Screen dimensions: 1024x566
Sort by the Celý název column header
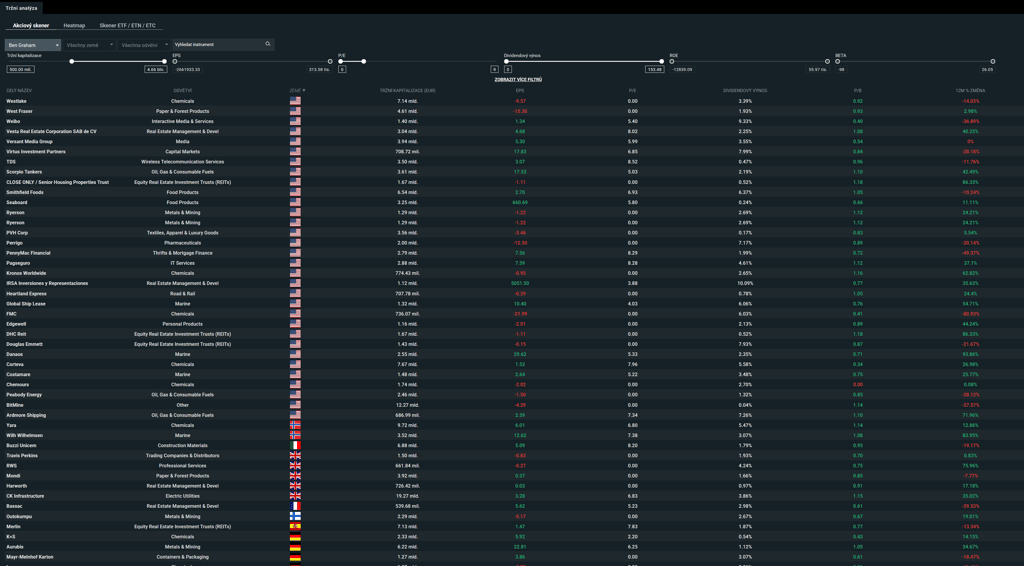[19, 91]
